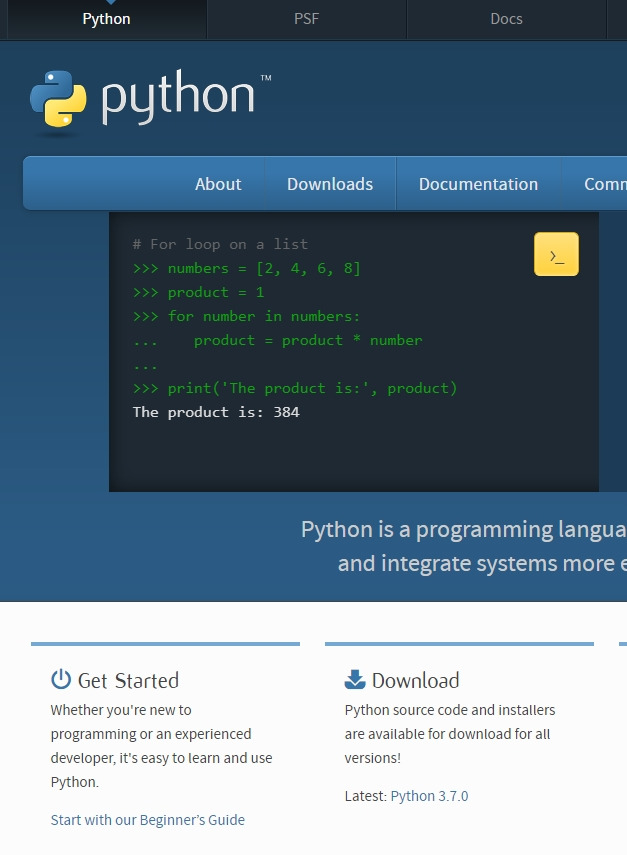This screenshot has width=627, height=855.
Task: Click the Get Started power icon
Action: coord(61,679)
